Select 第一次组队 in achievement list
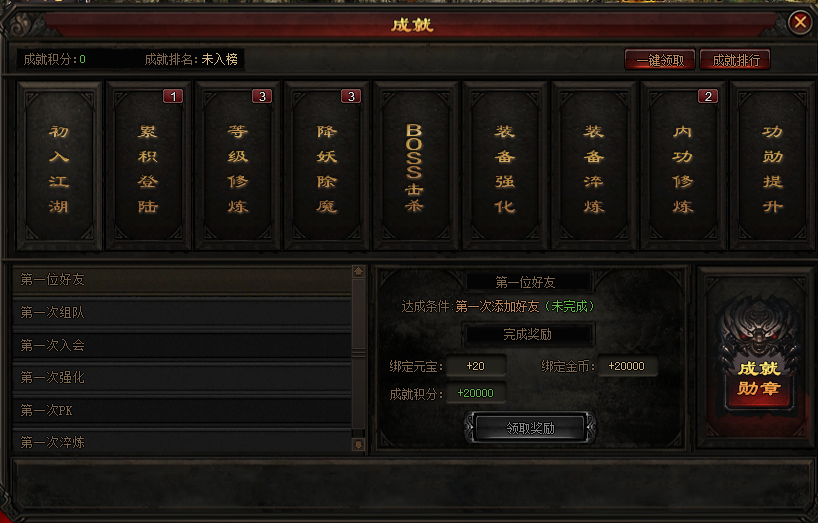The image size is (818, 523). coord(182,312)
